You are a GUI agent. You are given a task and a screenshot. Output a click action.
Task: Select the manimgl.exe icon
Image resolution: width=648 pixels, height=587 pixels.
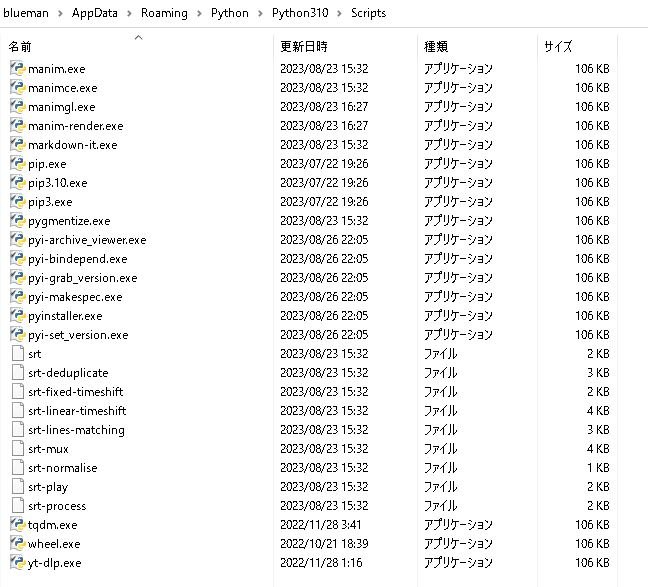click(x=18, y=106)
